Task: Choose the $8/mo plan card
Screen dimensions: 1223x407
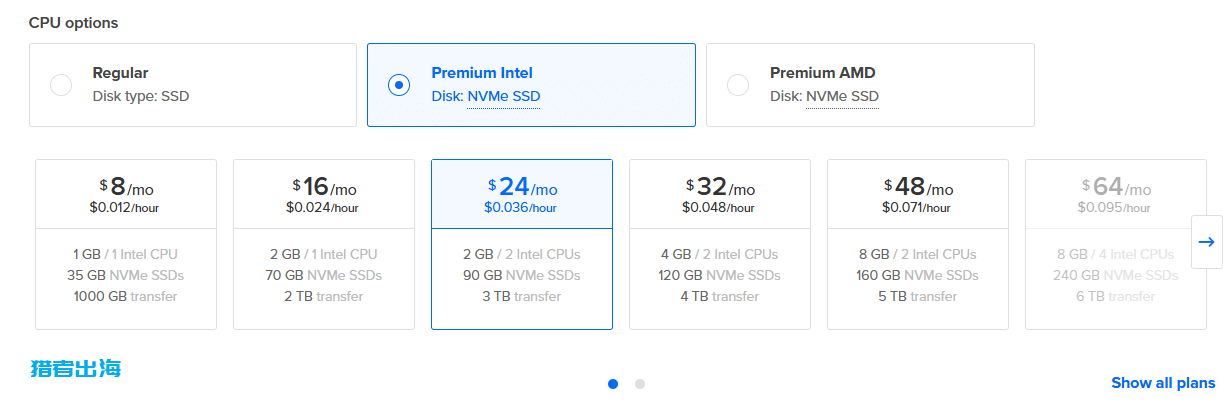Action: click(x=126, y=244)
